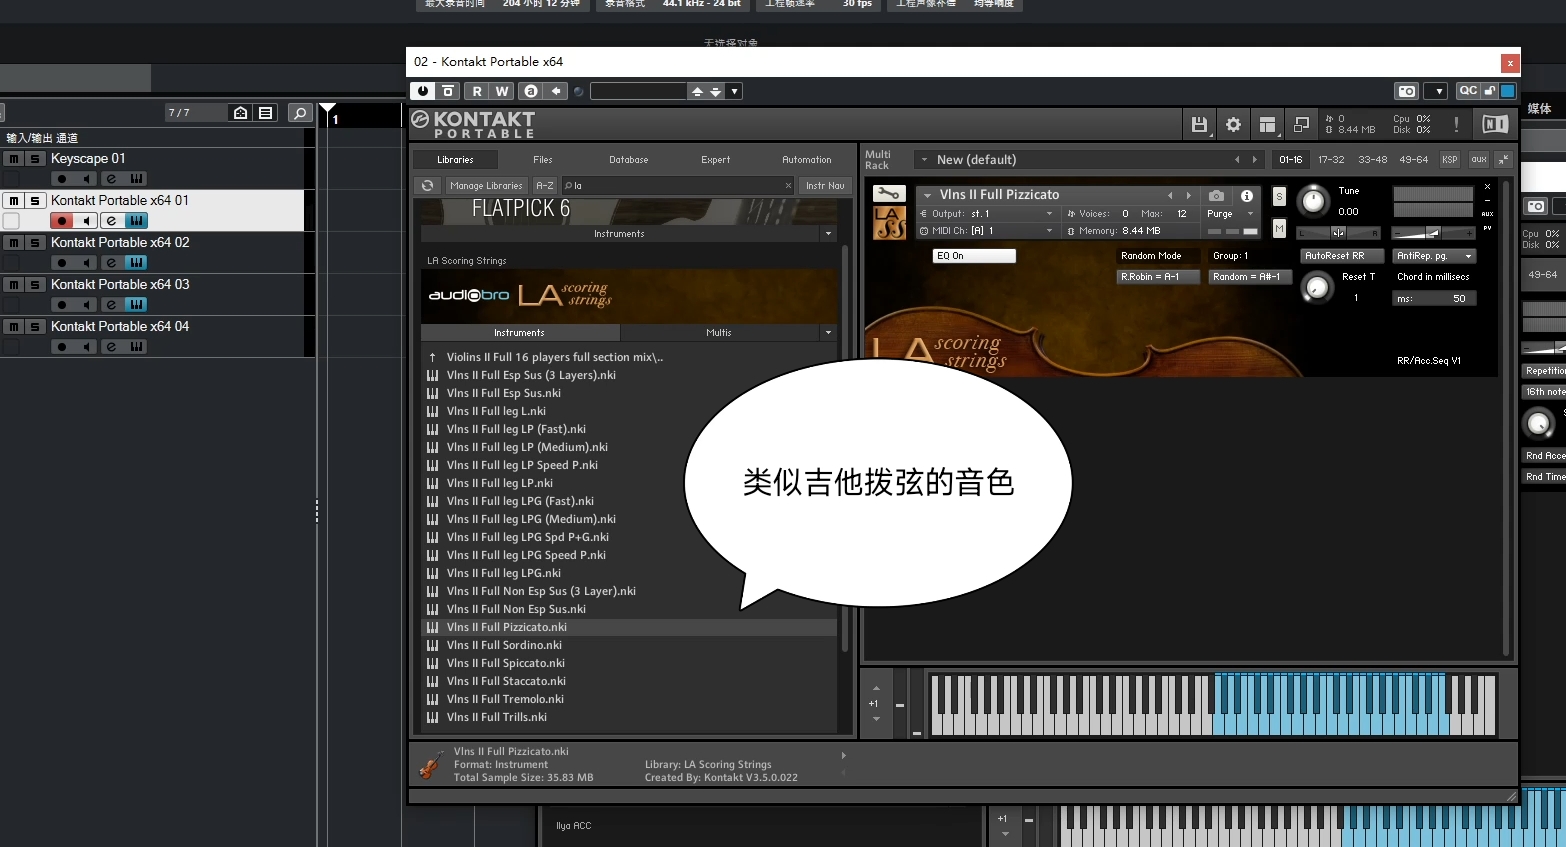Click the NI logo icon
This screenshot has height=847, width=1566.
tap(1495, 124)
